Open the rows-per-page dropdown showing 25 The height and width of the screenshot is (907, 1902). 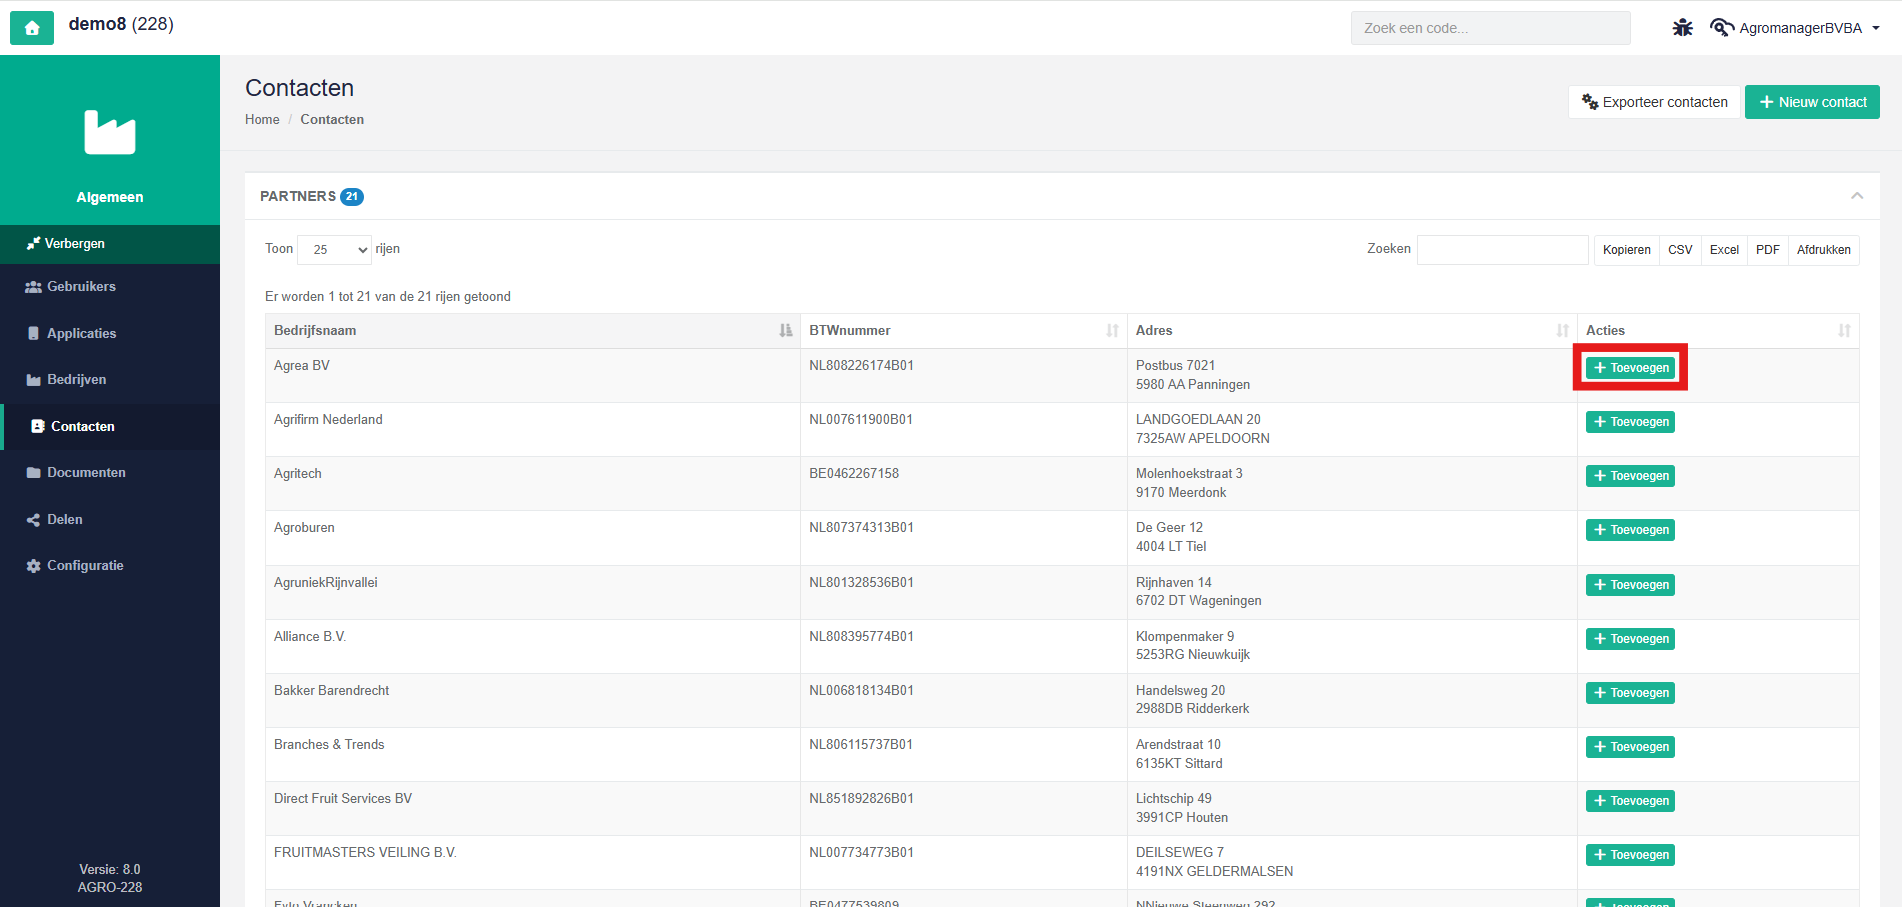pos(335,250)
